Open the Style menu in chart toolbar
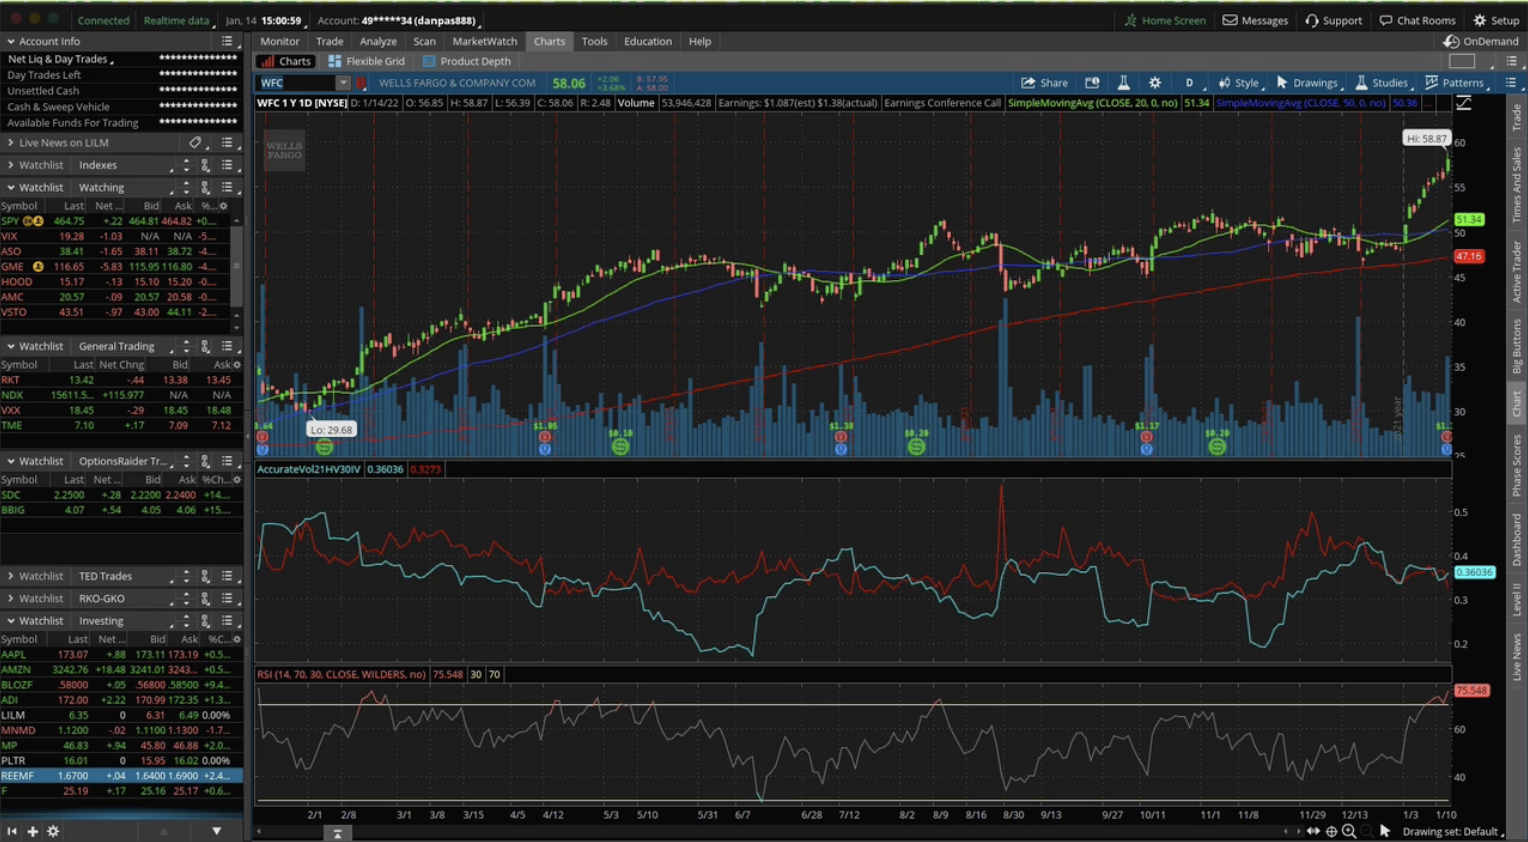The image size is (1528, 842). coord(1239,83)
